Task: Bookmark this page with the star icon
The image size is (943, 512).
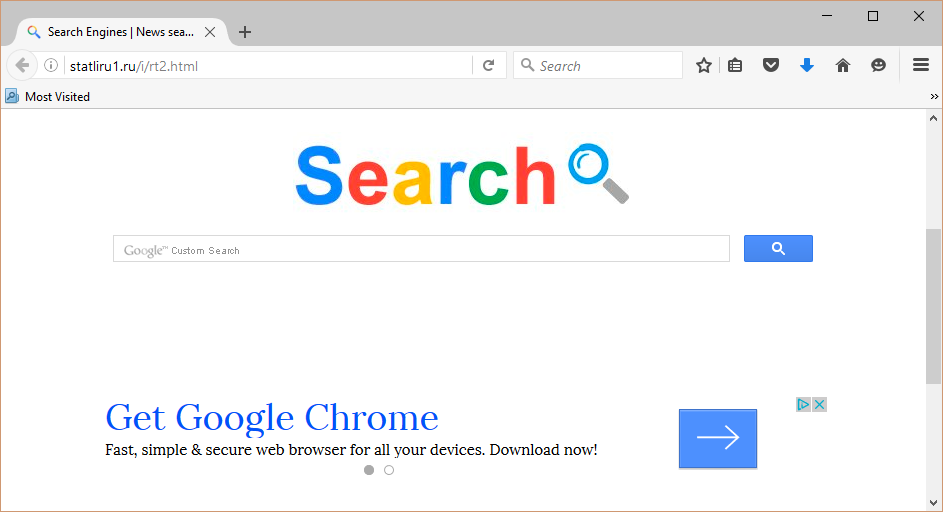Action: click(x=704, y=66)
